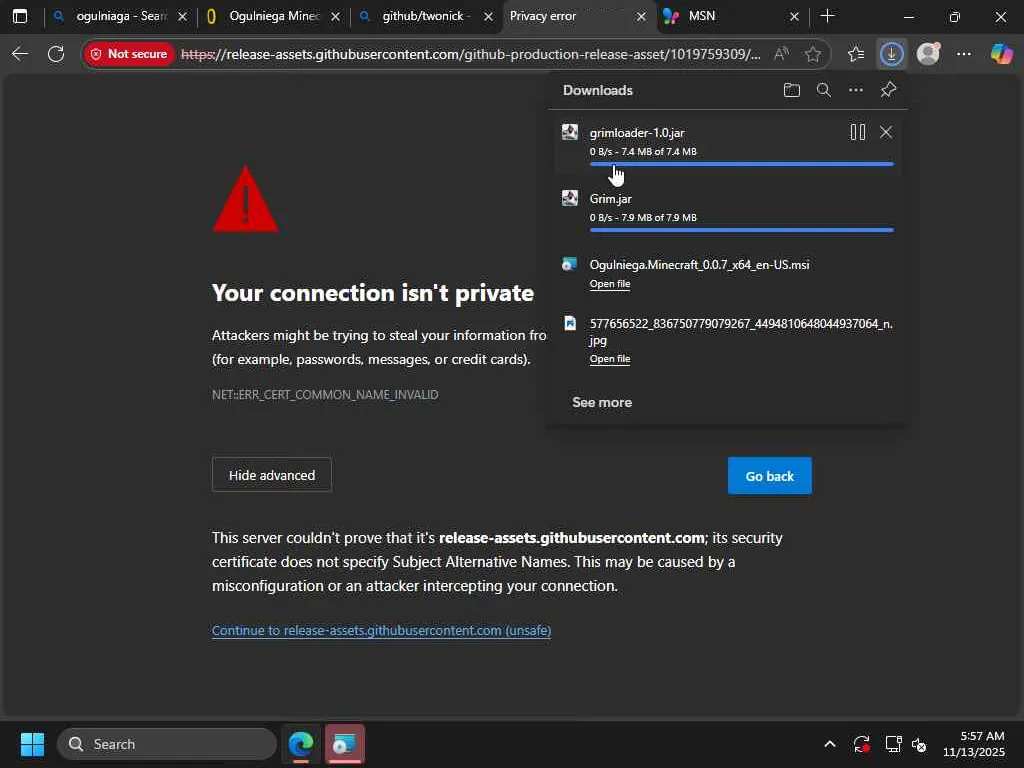1024x768 pixels.
Task: Click the Not secure badge
Action: tap(129, 54)
